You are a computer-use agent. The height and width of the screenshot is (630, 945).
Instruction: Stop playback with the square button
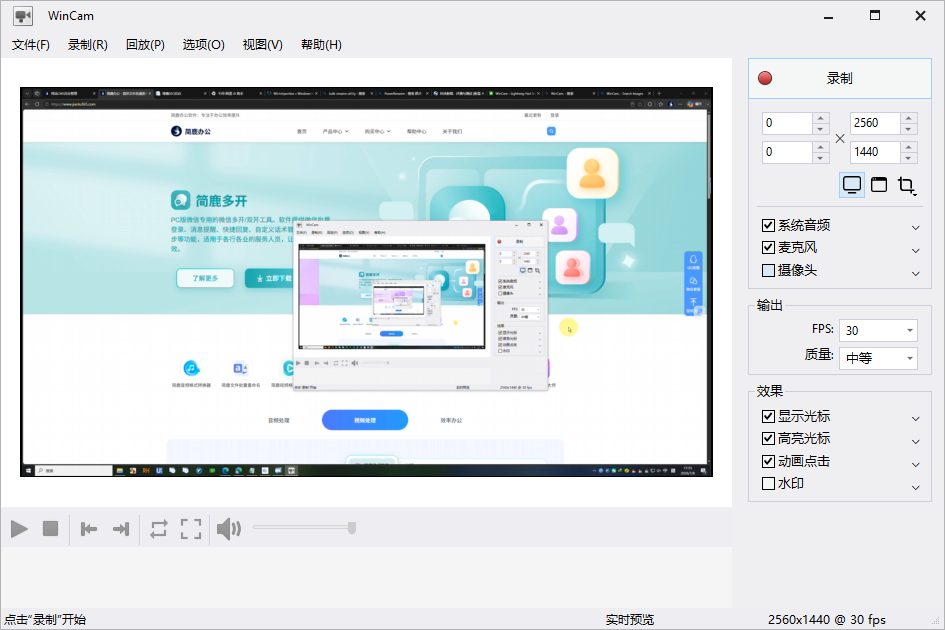coord(51,529)
